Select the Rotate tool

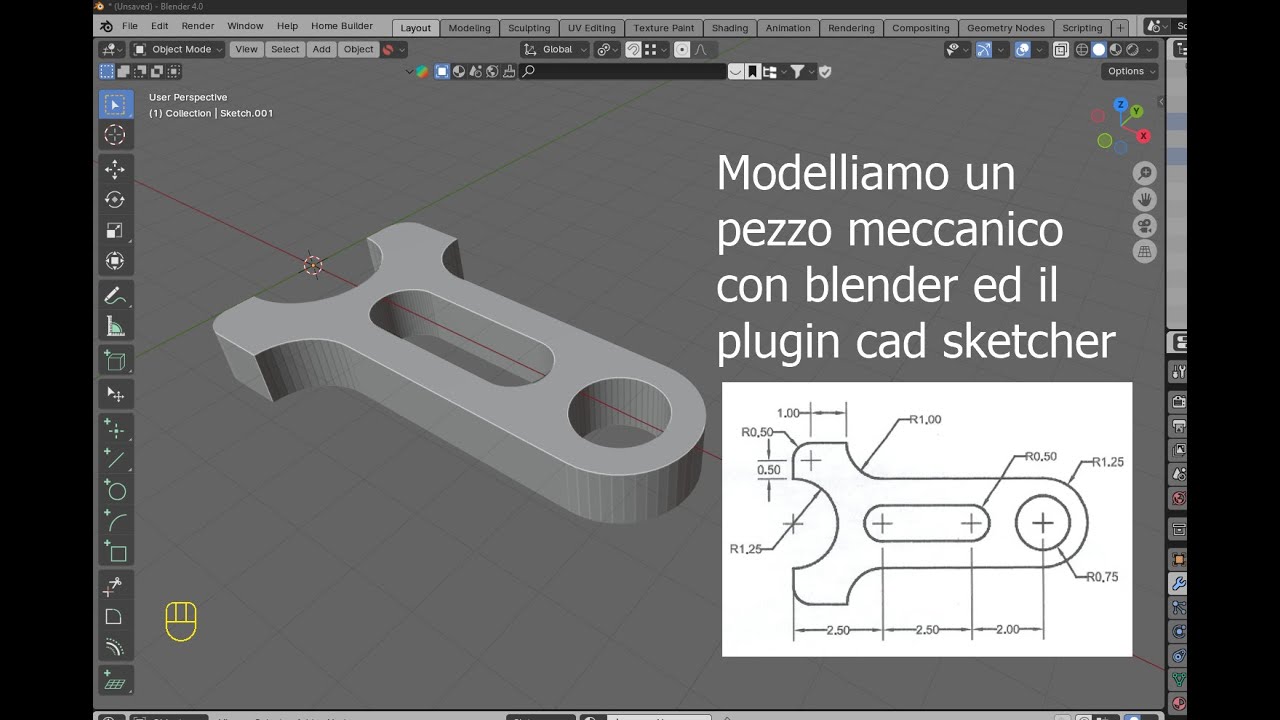[115, 200]
